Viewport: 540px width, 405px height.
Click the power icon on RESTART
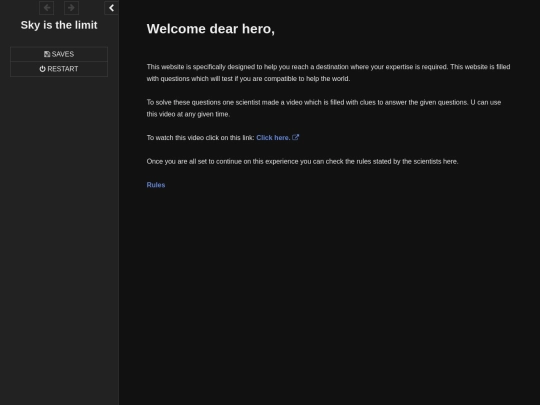[42, 69]
